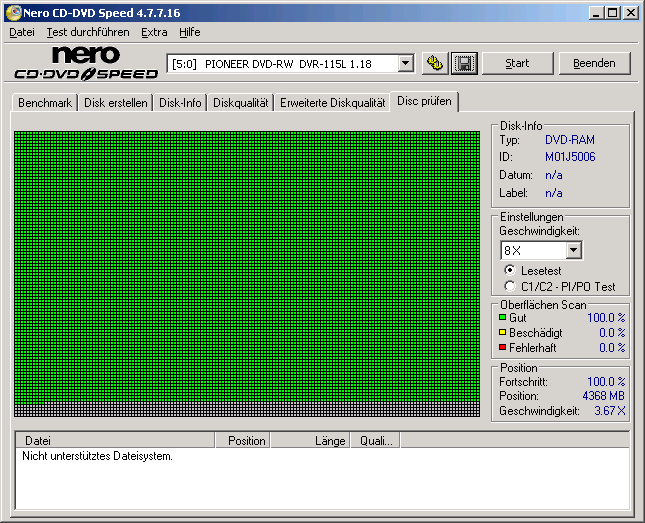This screenshot has height=523, width=645.
Task: Click the Datei column header
Action: coord(115,441)
